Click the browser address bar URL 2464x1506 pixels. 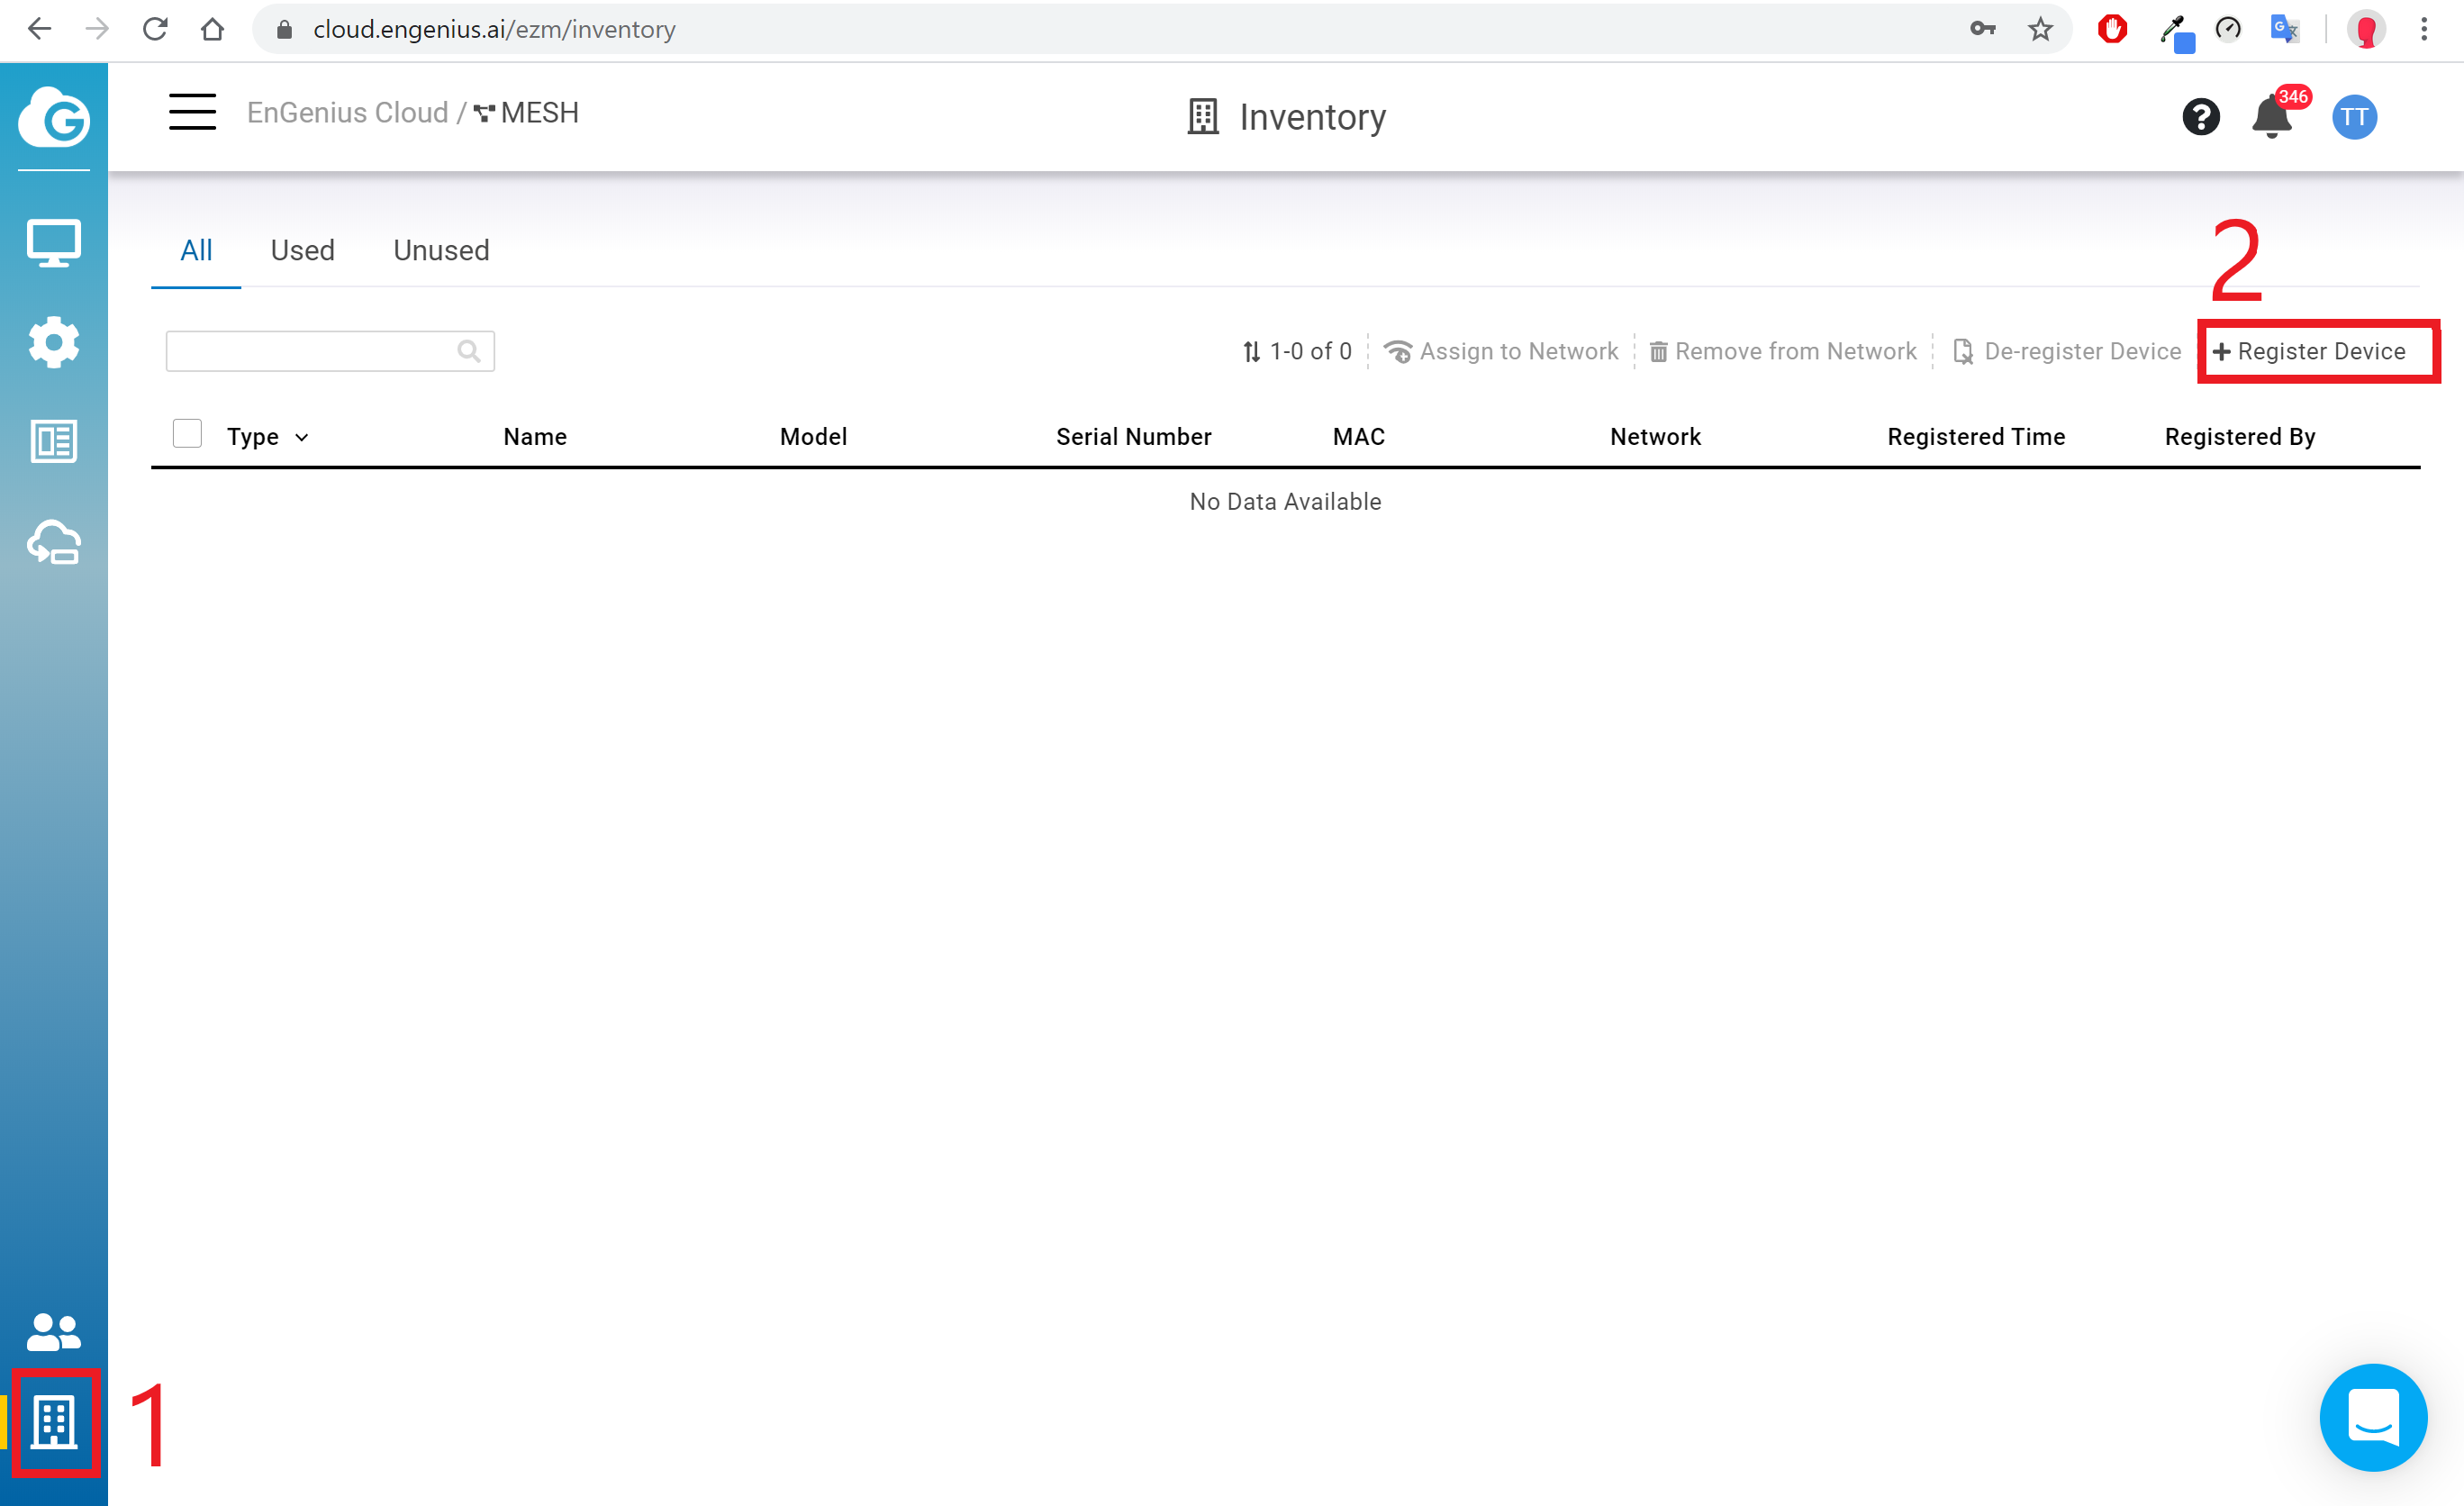click(x=494, y=29)
